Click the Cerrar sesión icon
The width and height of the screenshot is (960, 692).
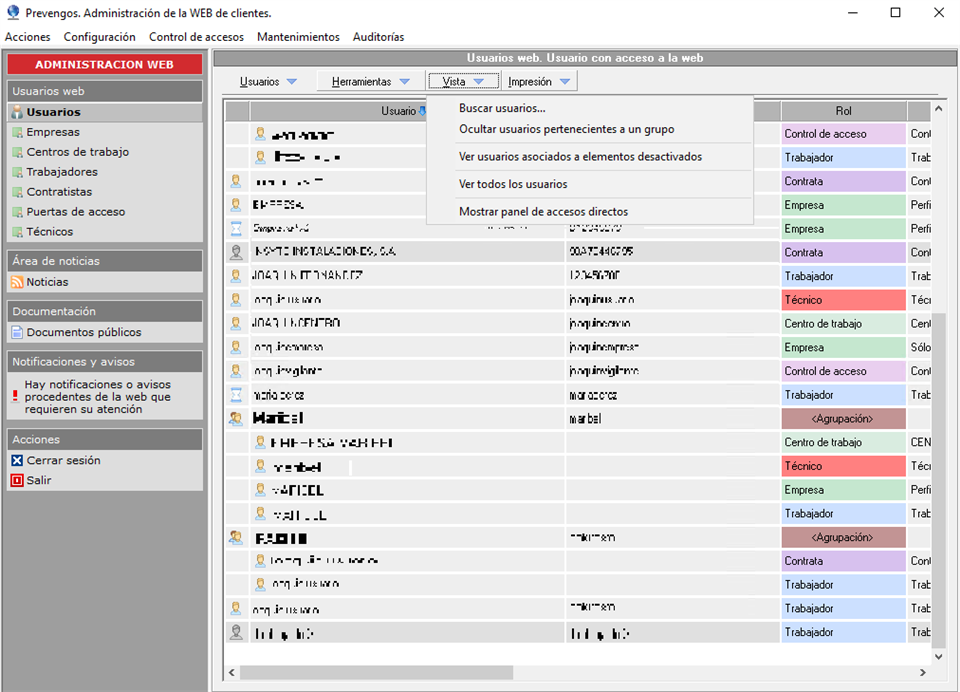coord(17,461)
